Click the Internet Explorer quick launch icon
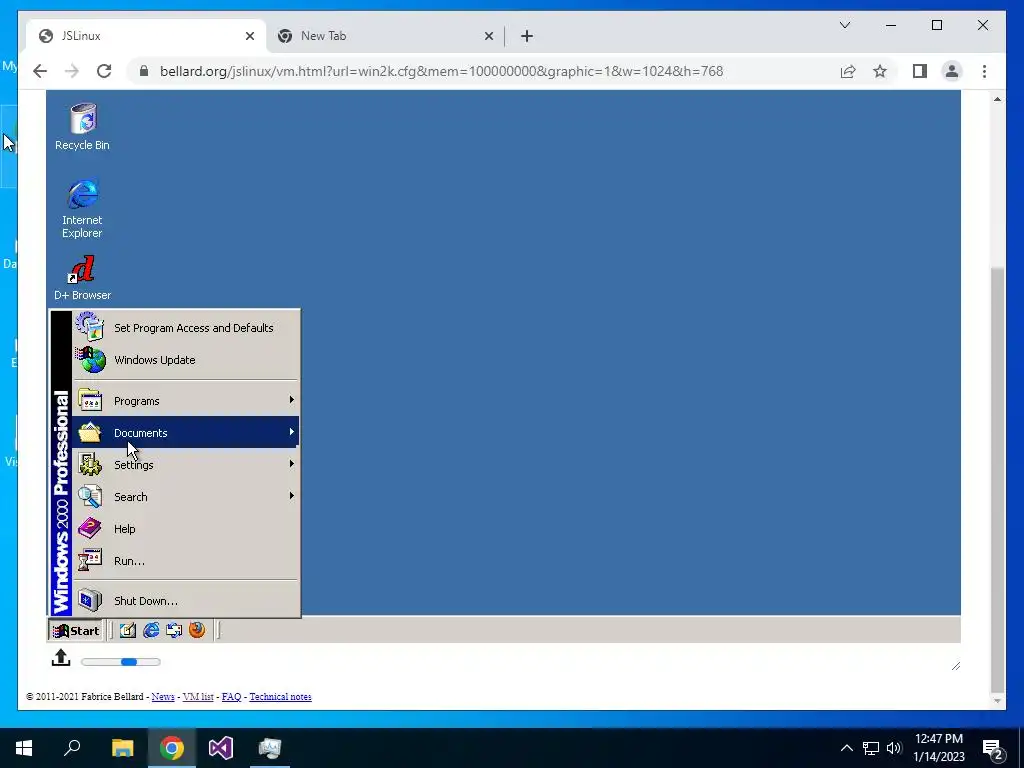The height and width of the screenshot is (768, 1024). [151, 630]
